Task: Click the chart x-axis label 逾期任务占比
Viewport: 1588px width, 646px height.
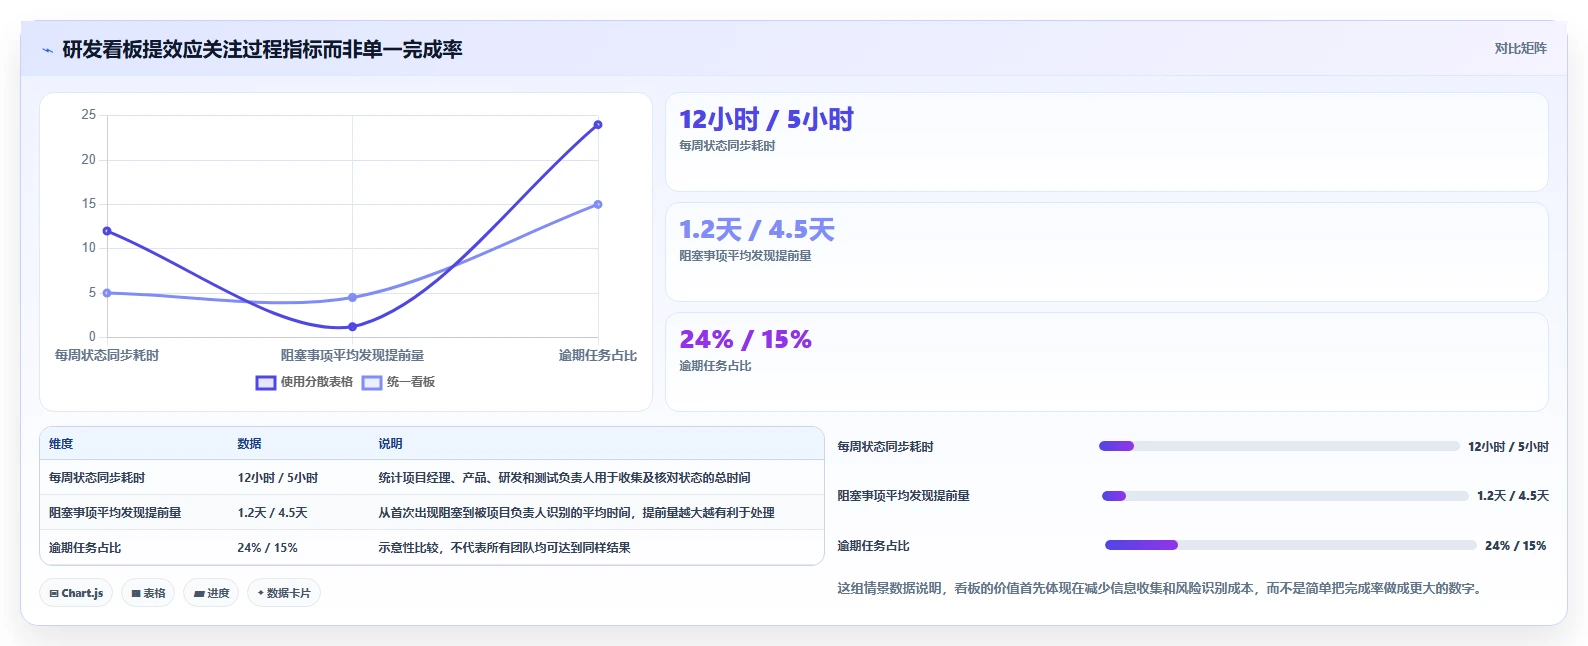Action: coord(598,355)
